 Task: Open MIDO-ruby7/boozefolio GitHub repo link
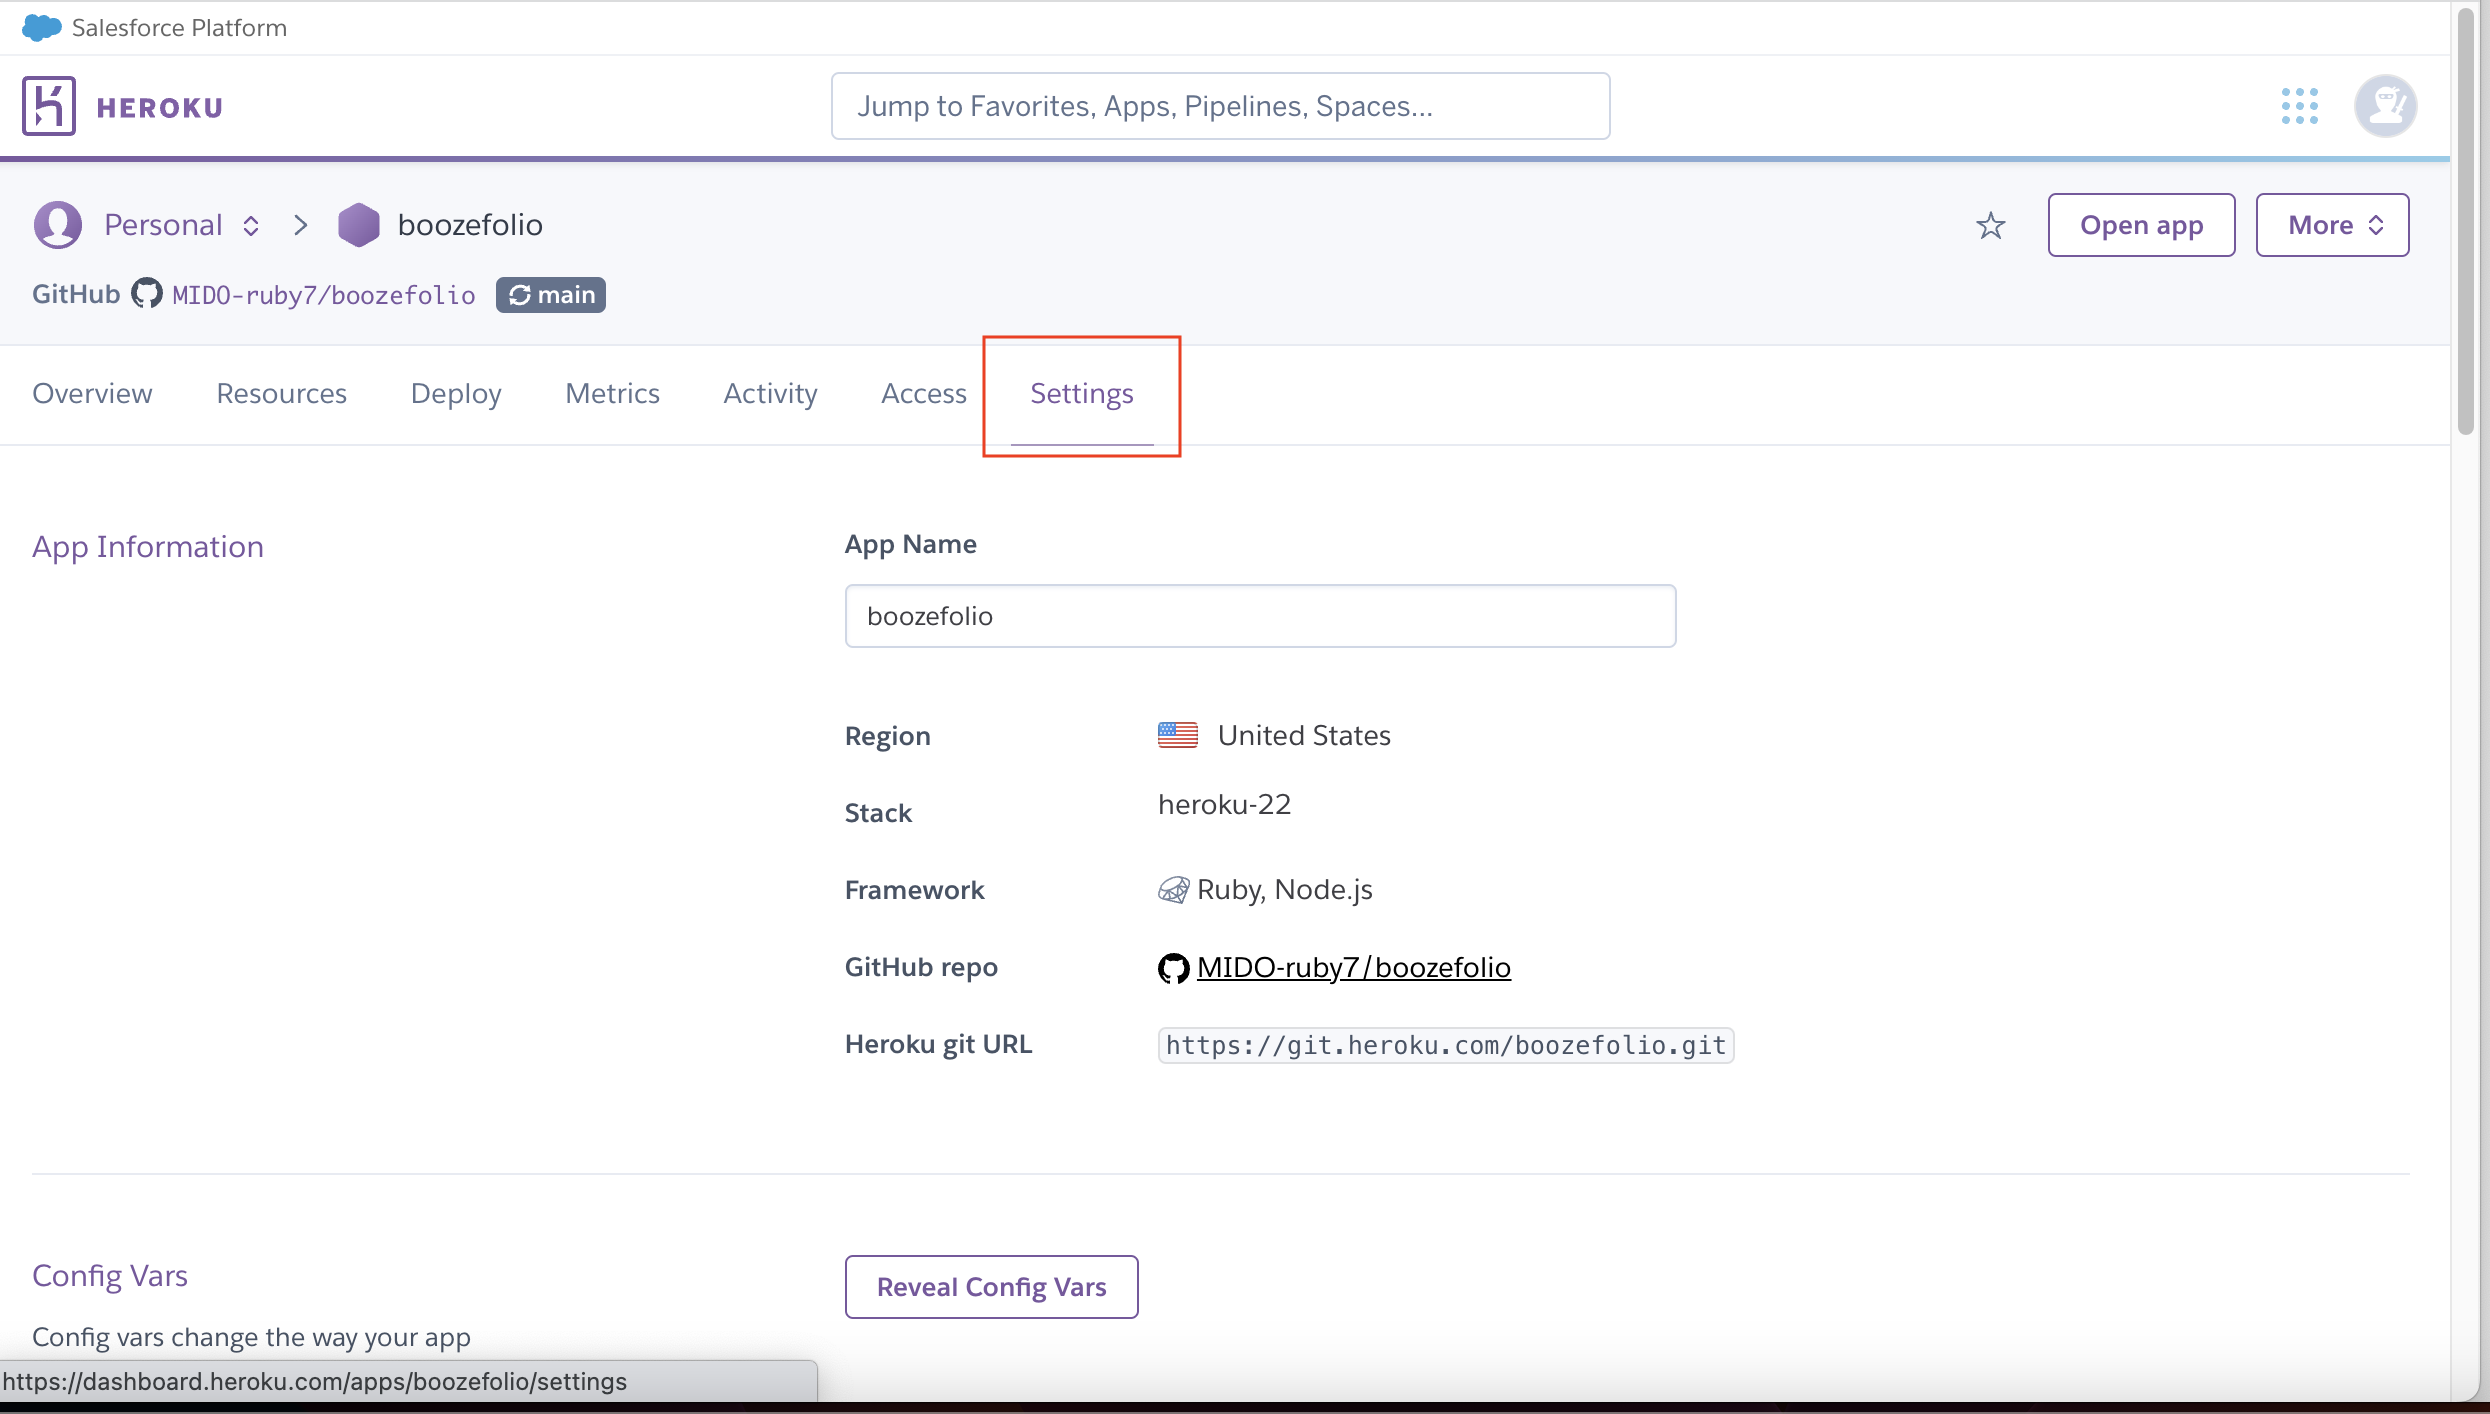pos(1353,968)
